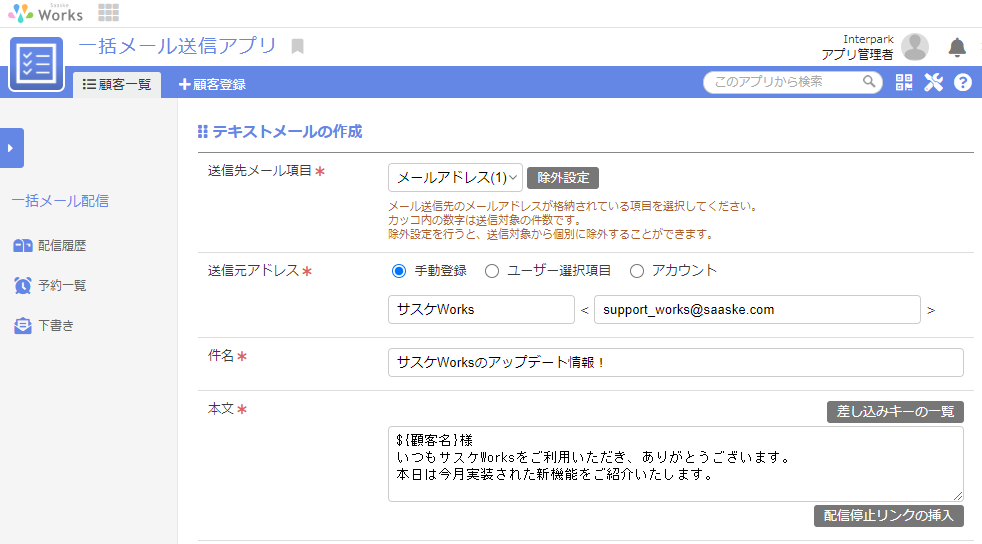Open the app grid launcher icon

pos(108,13)
